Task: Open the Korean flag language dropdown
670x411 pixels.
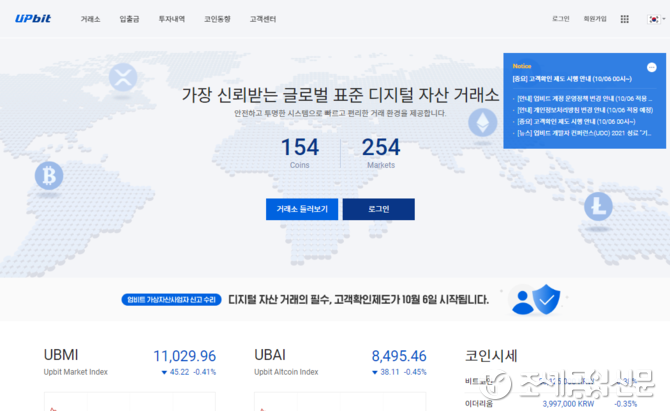Action: tap(654, 19)
